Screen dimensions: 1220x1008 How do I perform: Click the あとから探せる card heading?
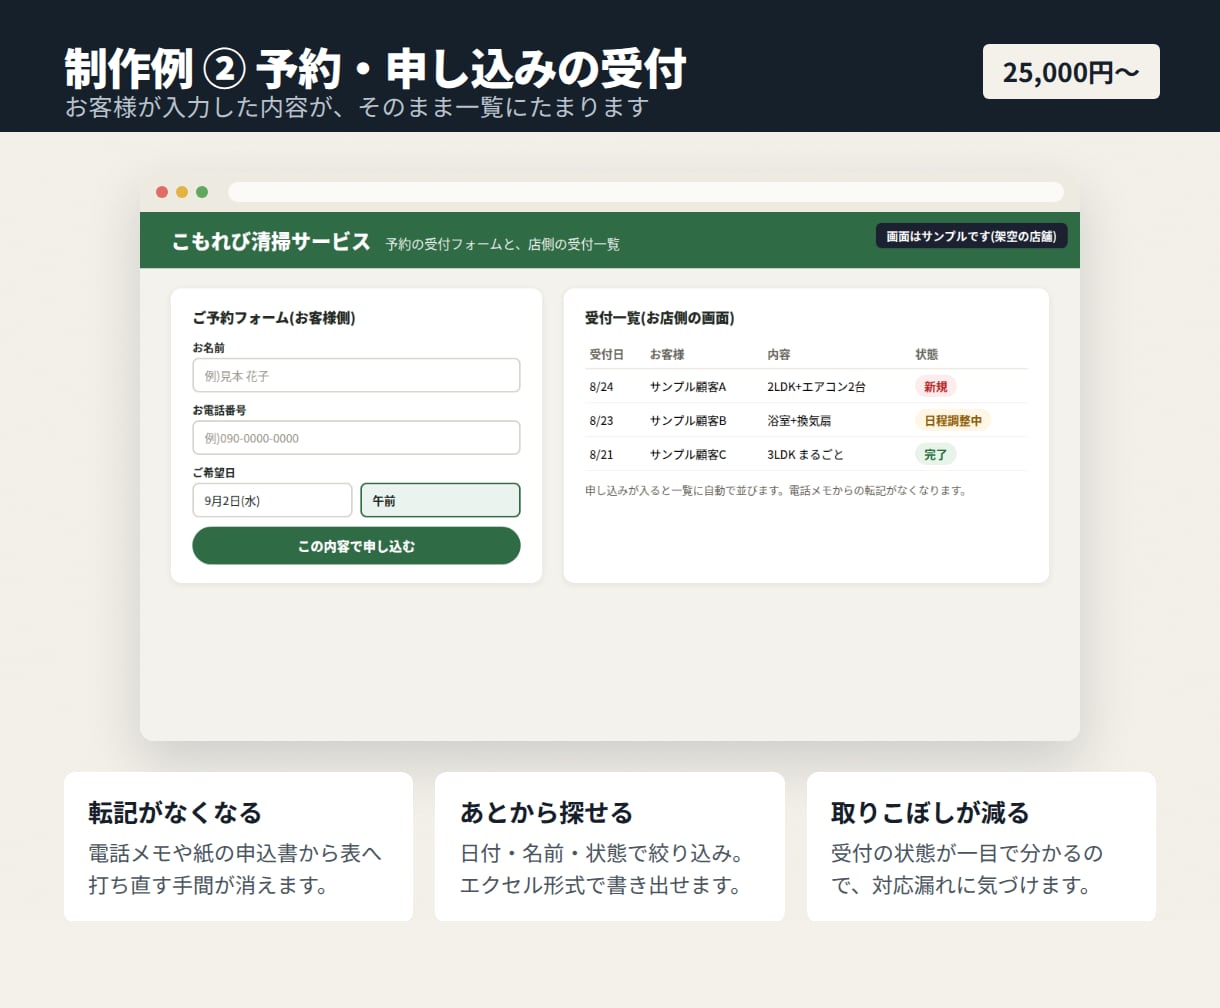click(x=546, y=812)
